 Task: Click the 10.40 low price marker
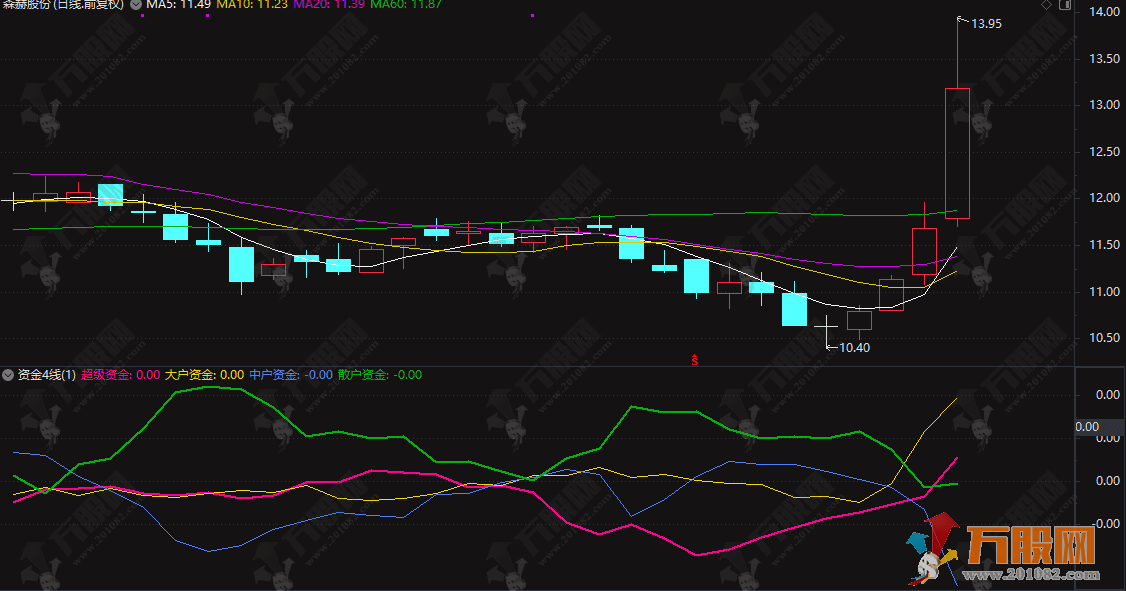point(853,348)
